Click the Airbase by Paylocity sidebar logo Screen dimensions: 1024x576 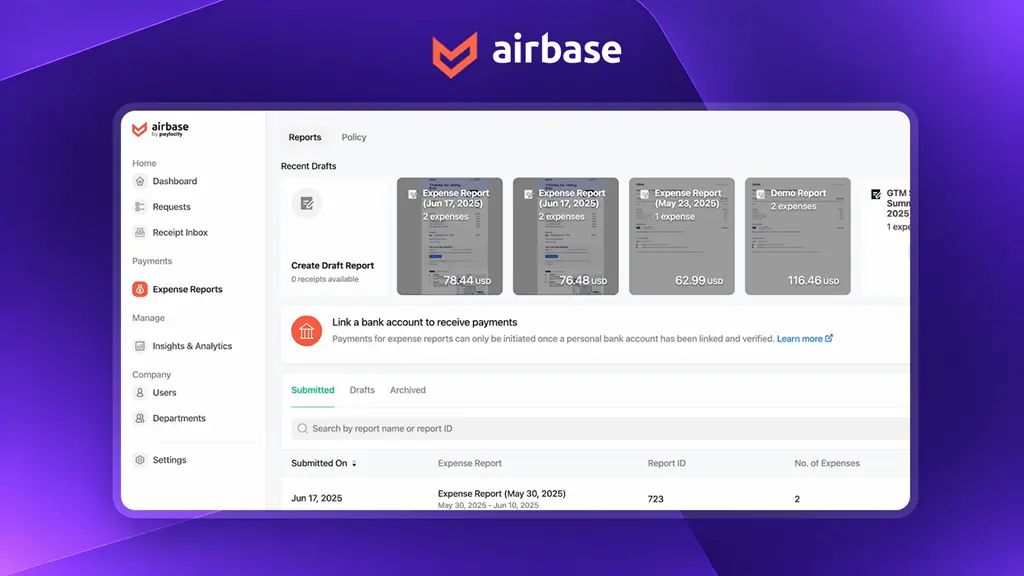[161, 129]
